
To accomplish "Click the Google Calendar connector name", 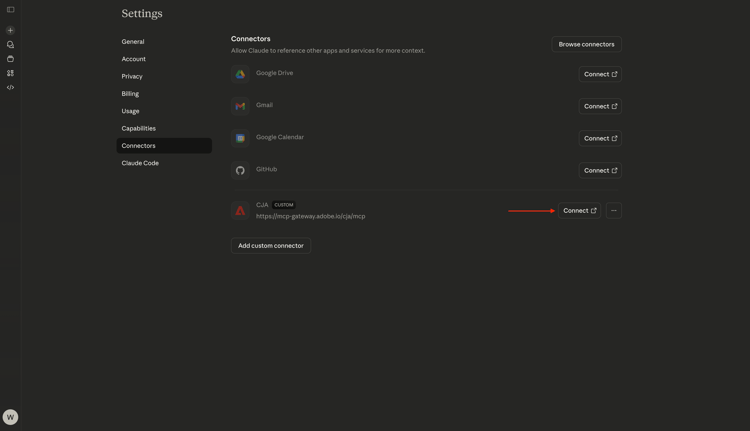I will [x=280, y=137].
